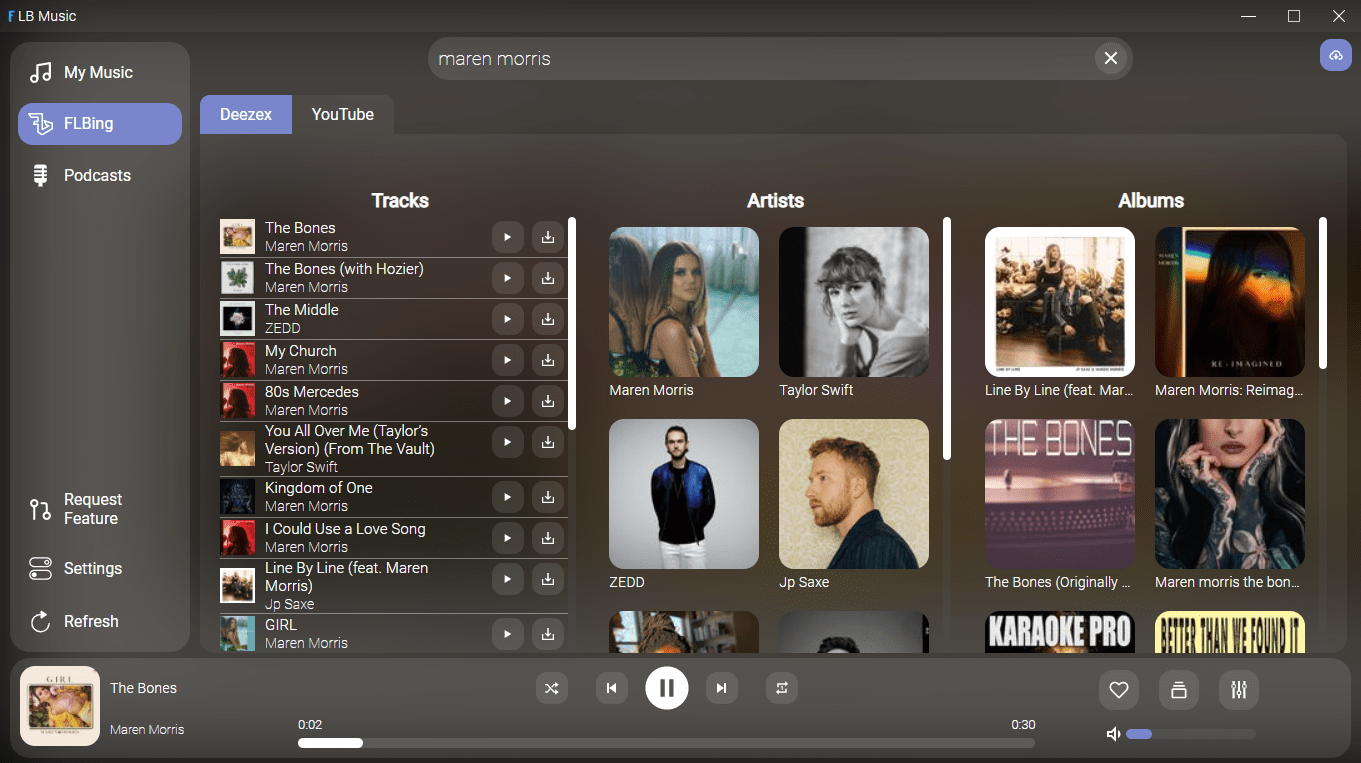Viewport: 1361px width, 763px height.
Task: Download "GIRL" by Maren Morris
Action: (547, 633)
